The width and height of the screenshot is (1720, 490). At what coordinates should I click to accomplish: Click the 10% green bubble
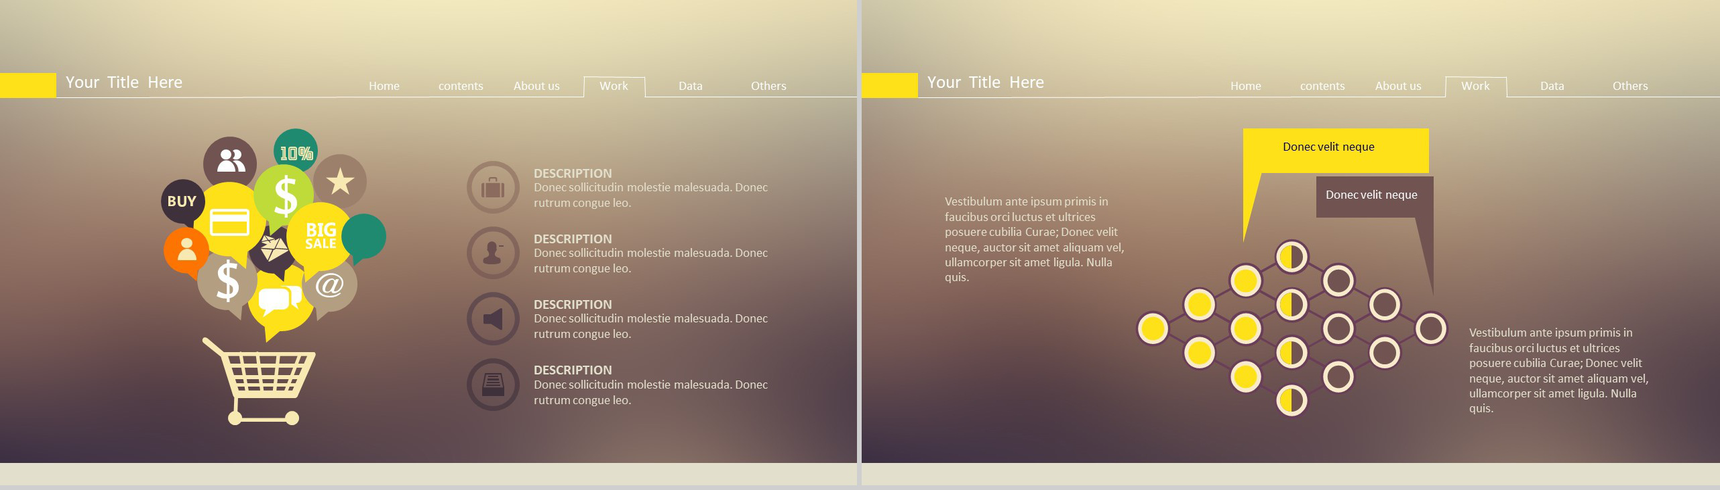click(x=296, y=150)
